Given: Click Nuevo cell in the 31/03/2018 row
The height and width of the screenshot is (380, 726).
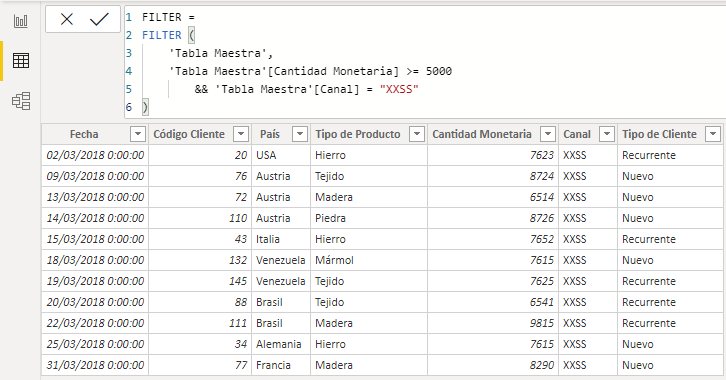Looking at the screenshot, I should pos(670,365).
